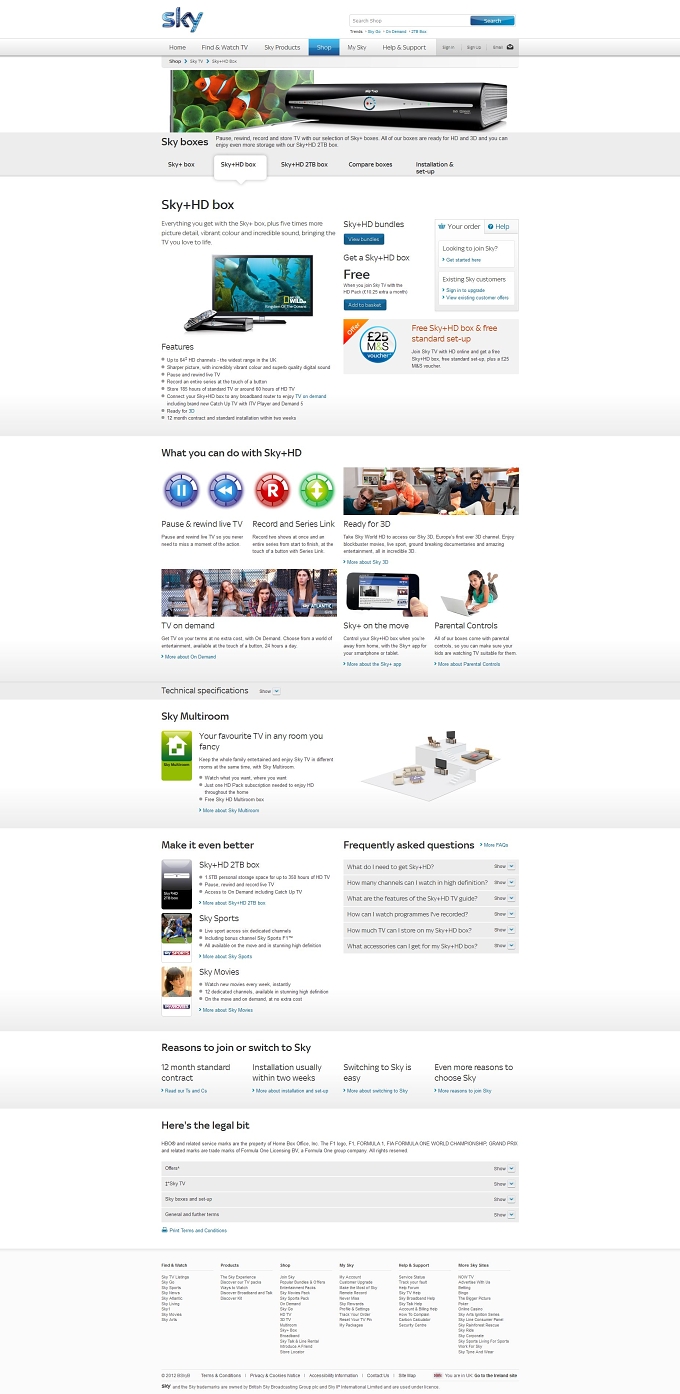This screenshot has height=1394, width=680.
Task: Click the Sky Multiroom green house icon
Action: pyautogui.click(x=177, y=756)
